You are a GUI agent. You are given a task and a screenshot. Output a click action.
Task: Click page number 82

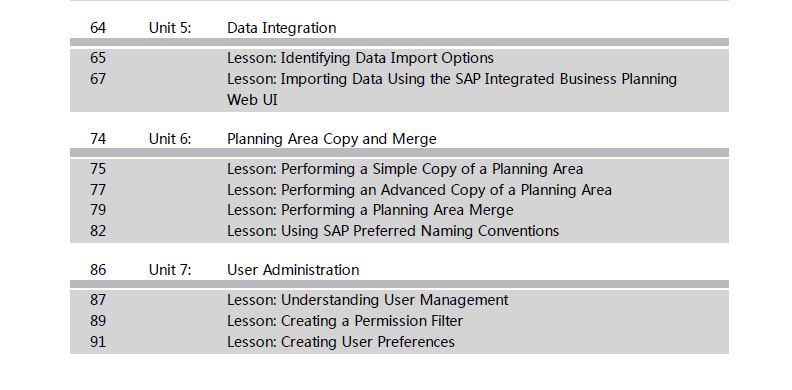[98, 231]
